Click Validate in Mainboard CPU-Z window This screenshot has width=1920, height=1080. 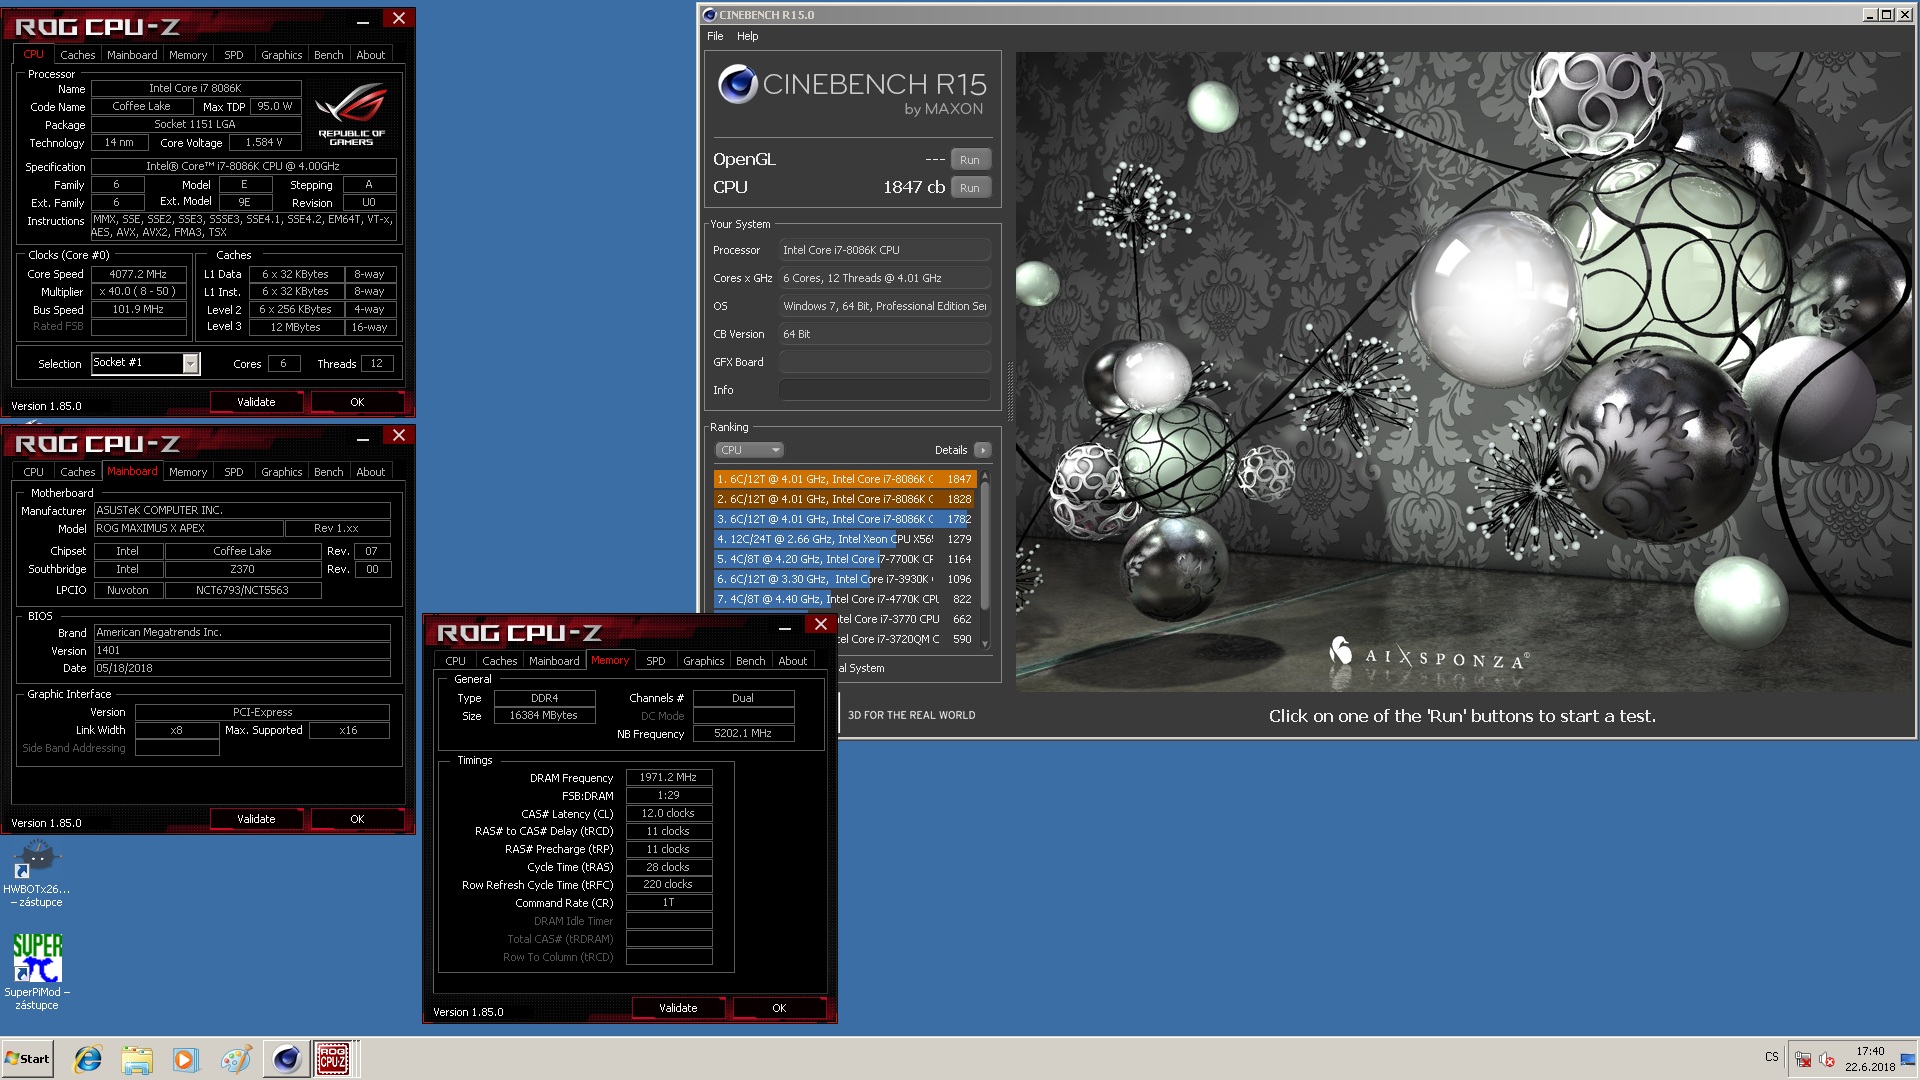coord(256,819)
